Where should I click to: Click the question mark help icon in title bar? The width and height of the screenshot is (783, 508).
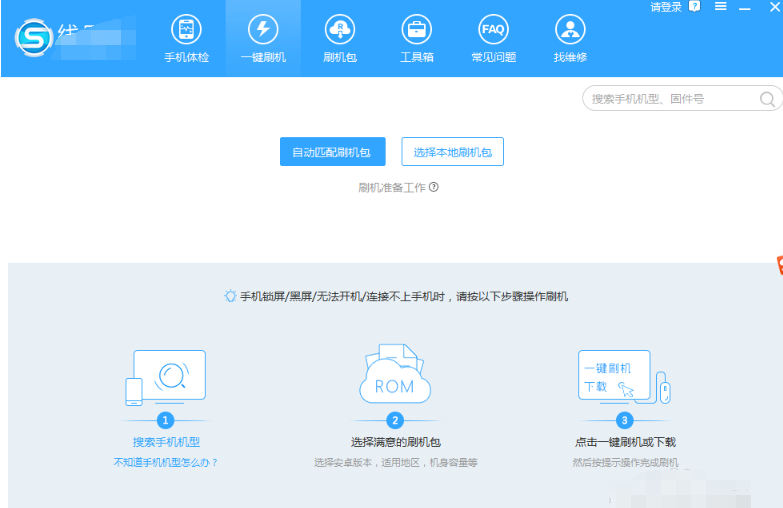pos(695,7)
